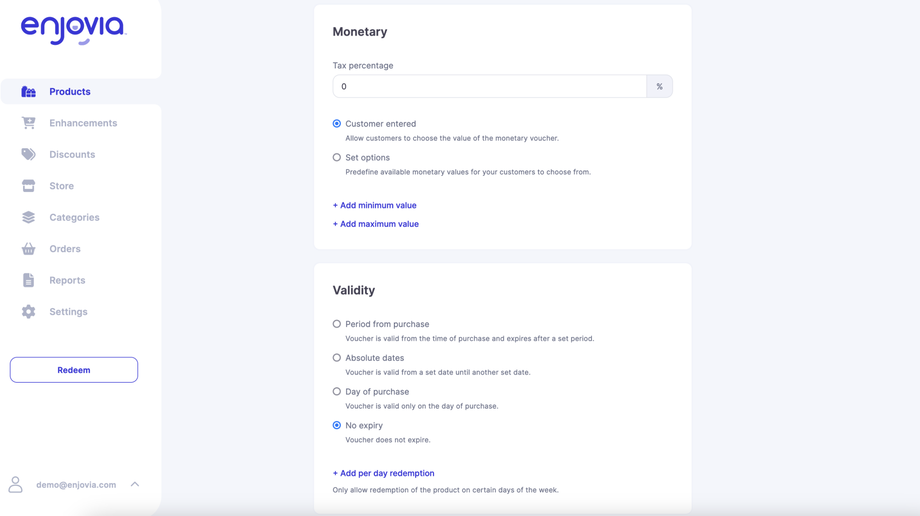Go to Reports in sidebar

click(67, 280)
